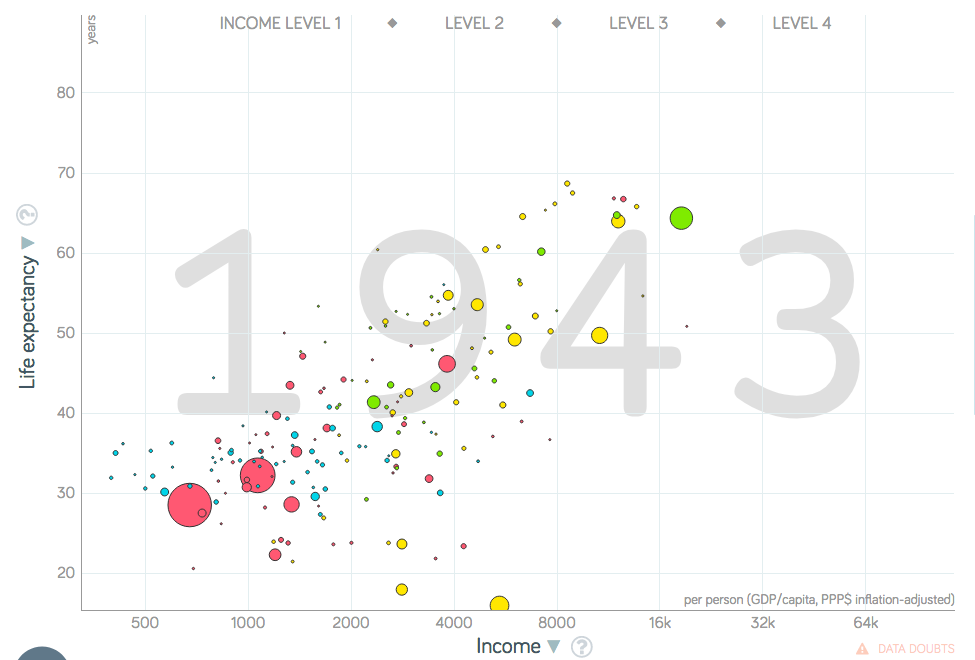
Task: Select the largest red bubble in the chart
Action: click(189, 504)
